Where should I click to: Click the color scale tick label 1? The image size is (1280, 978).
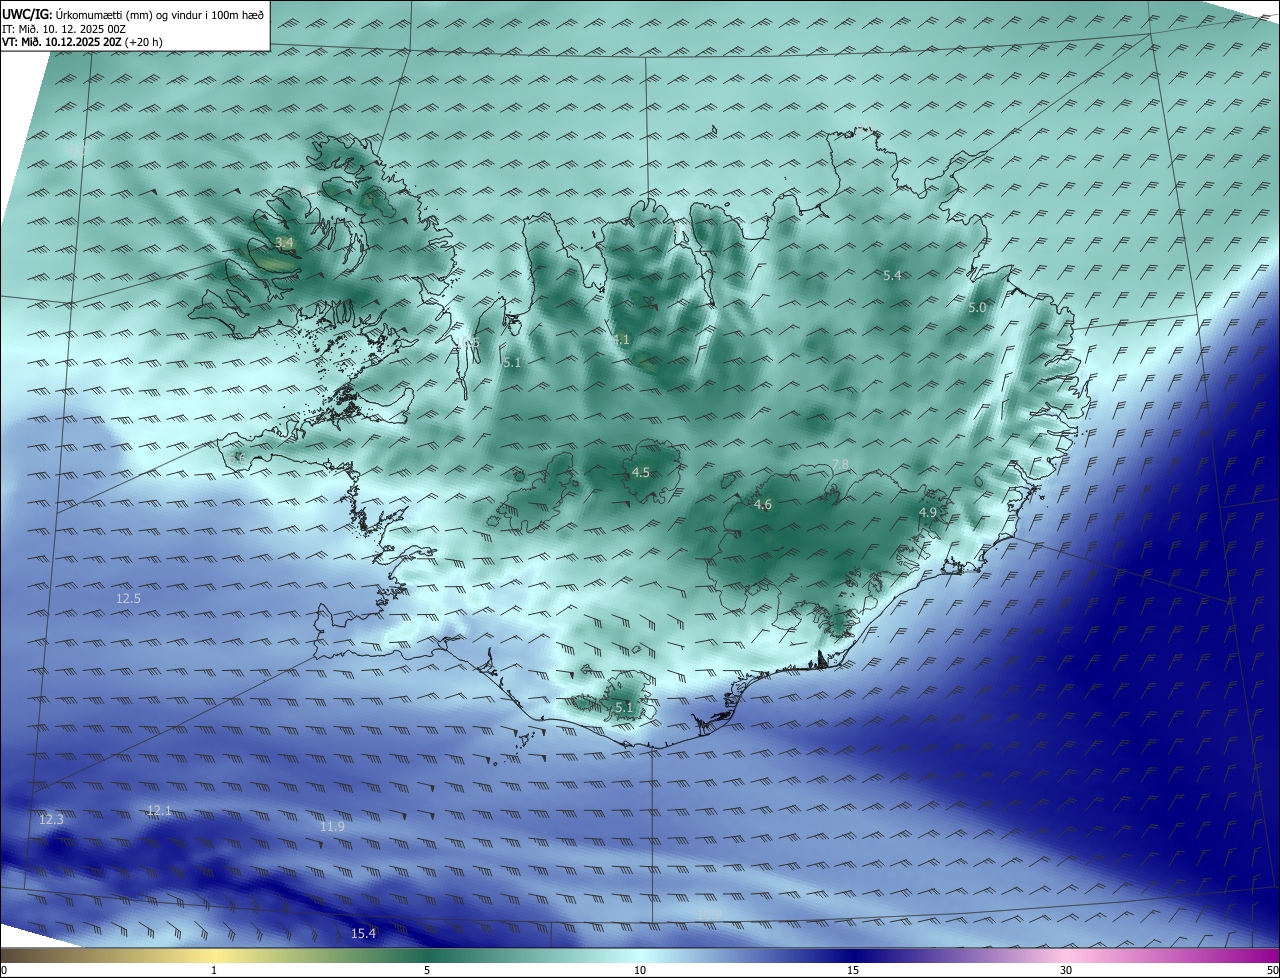[214, 970]
